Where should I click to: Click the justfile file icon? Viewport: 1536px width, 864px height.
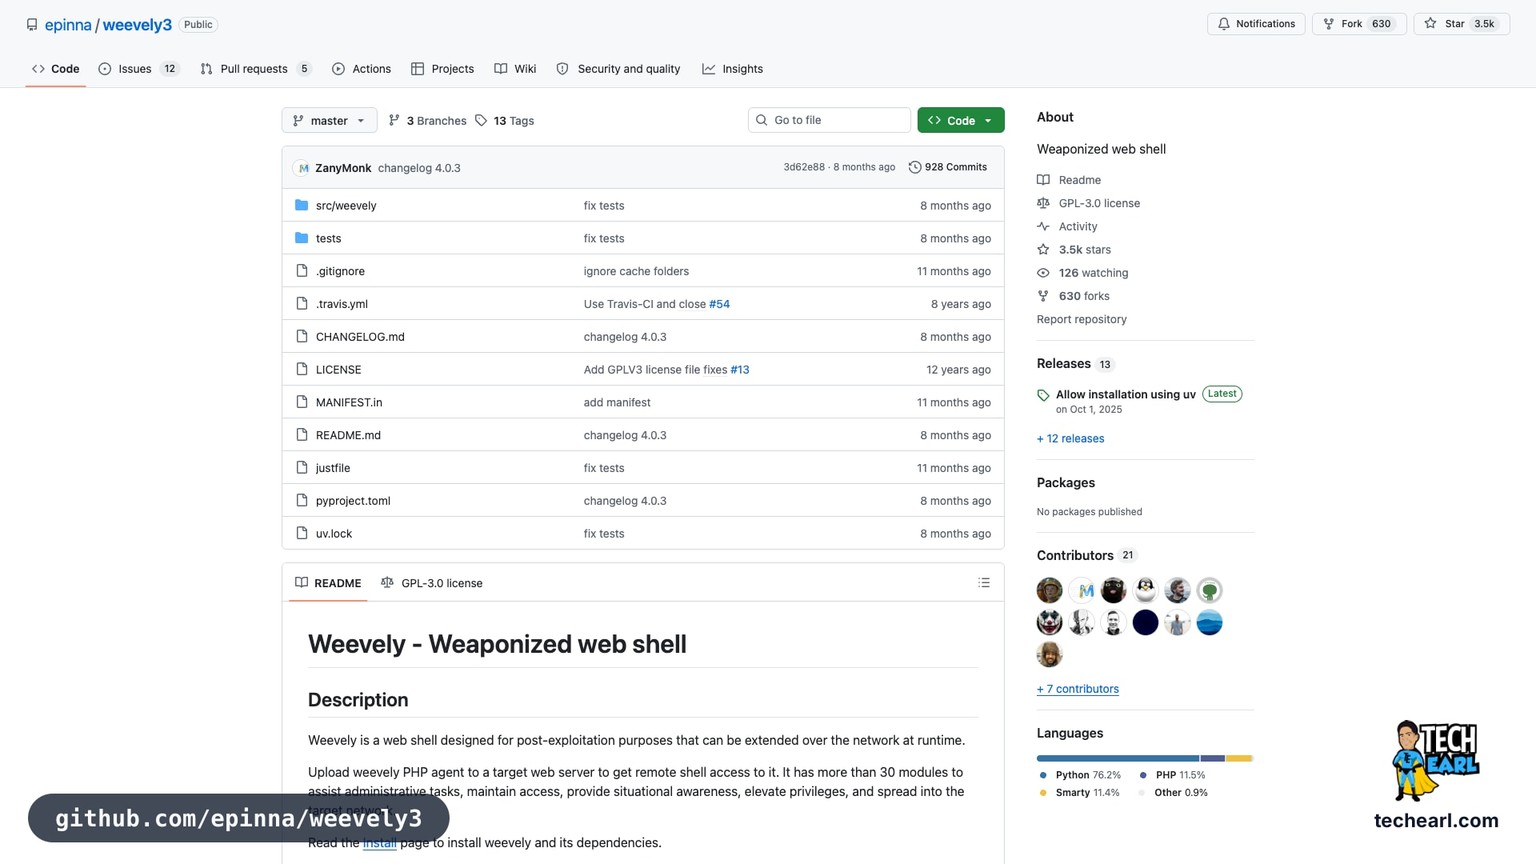(x=301, y=467)
